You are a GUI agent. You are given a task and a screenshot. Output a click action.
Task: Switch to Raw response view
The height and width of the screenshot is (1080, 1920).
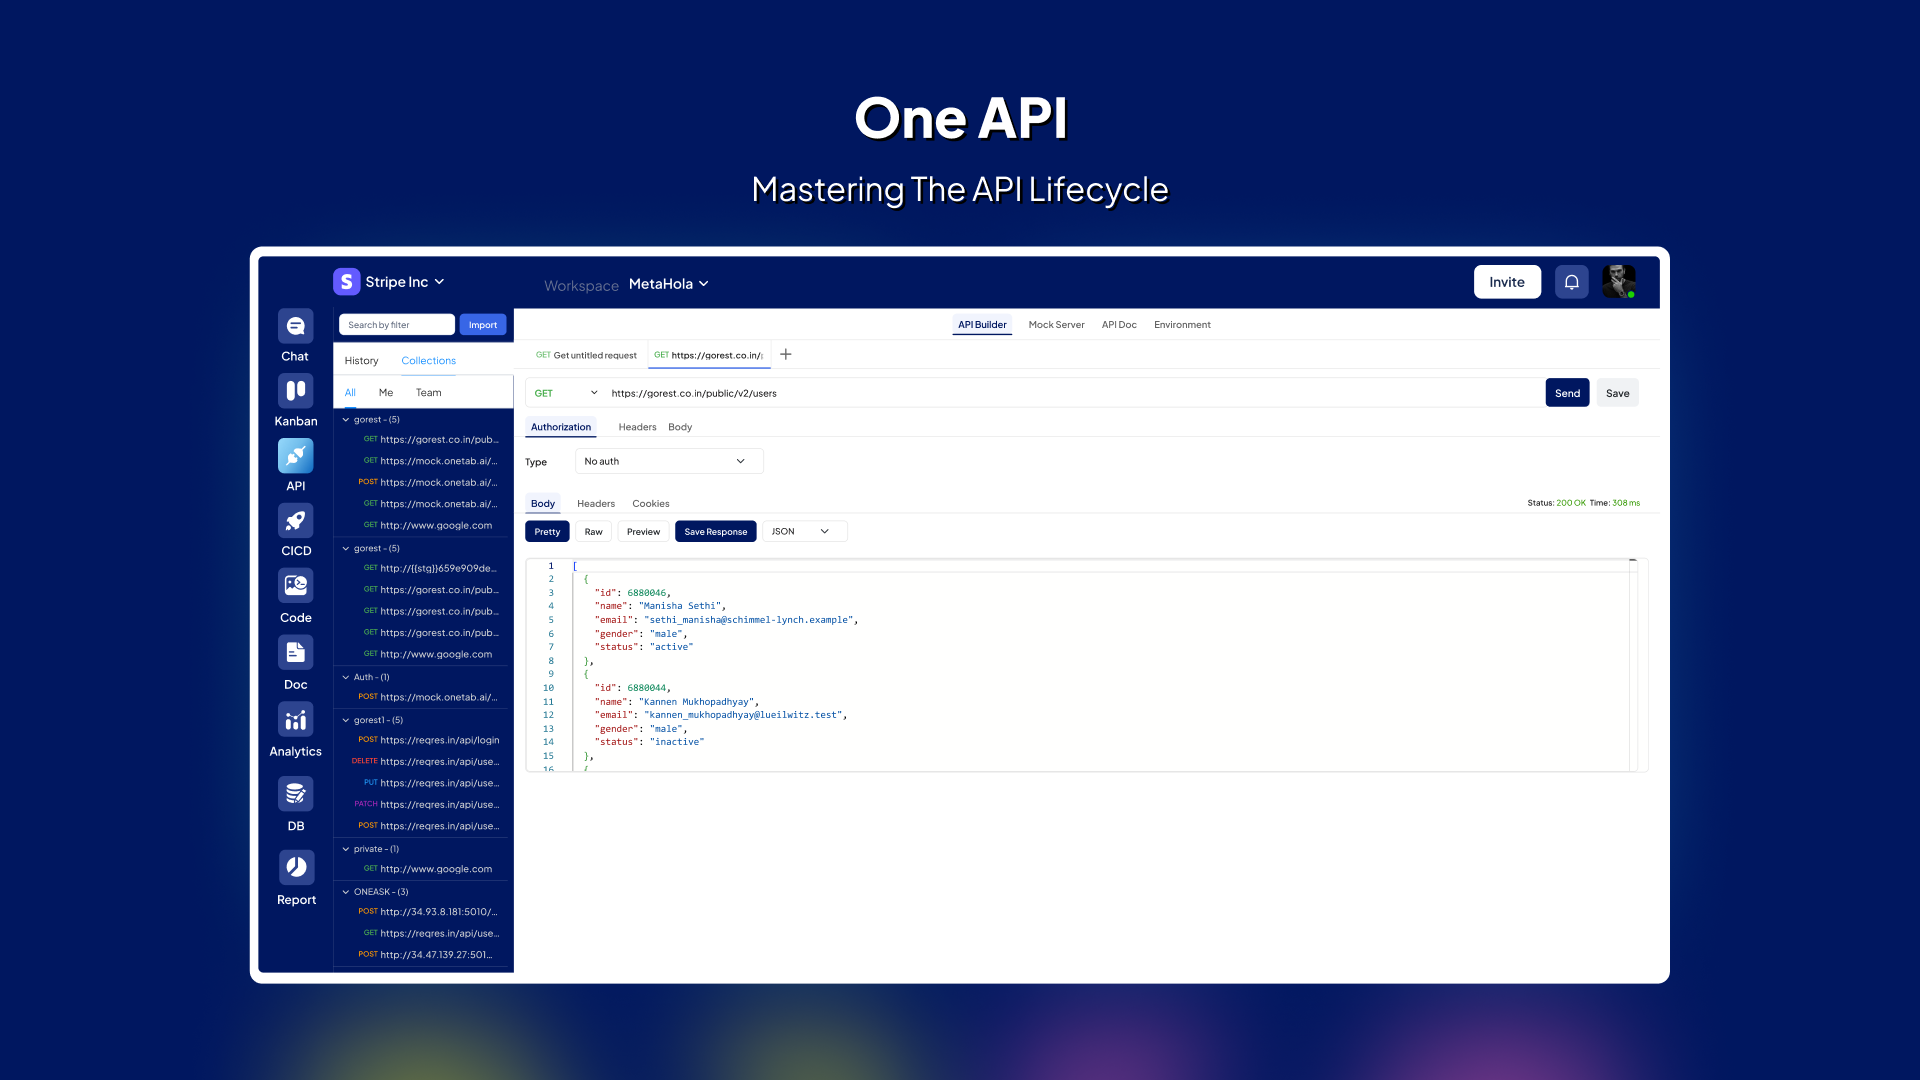[593, 531]
